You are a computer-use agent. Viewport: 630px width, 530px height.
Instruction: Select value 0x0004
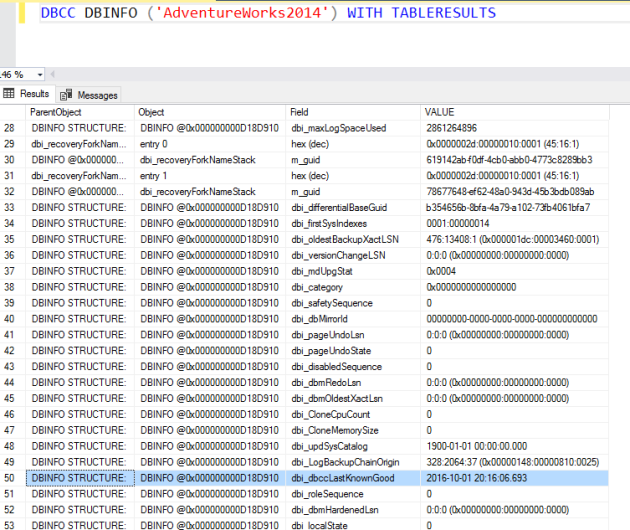(x=515, y=271)
